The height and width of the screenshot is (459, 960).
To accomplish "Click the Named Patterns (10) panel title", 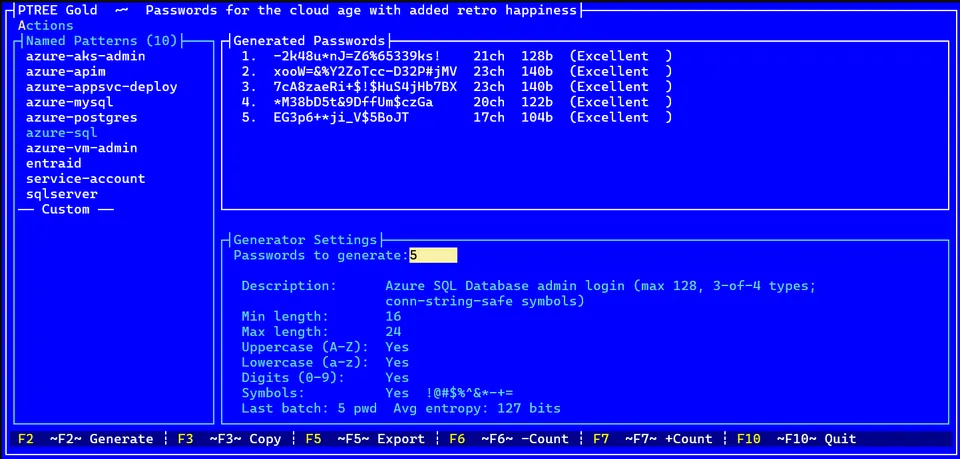I will click(x=102, y=41).
